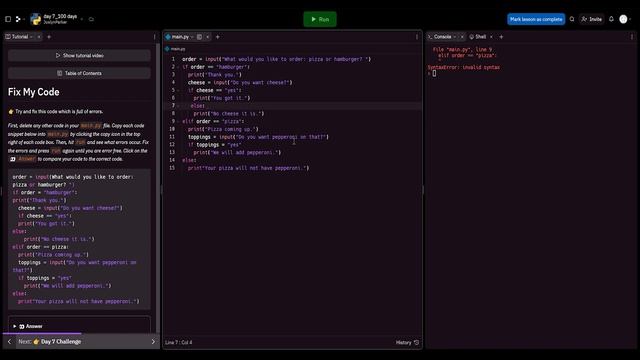640x360 pixels.
Task: Click line 1 order input statement
Action: point(276,59)
